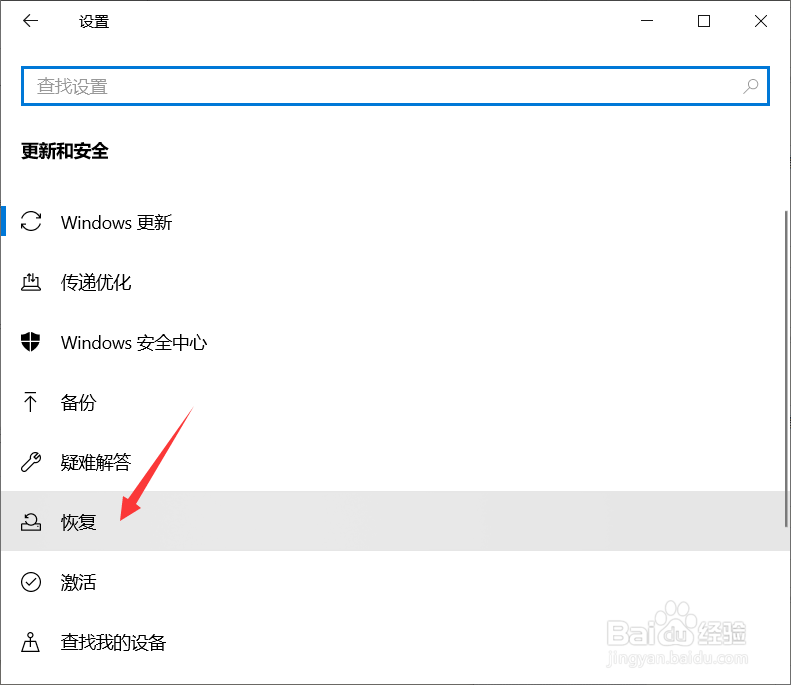Click the 设置 window title
Screen dimensions: 791x685
click(x=94, y=21)
